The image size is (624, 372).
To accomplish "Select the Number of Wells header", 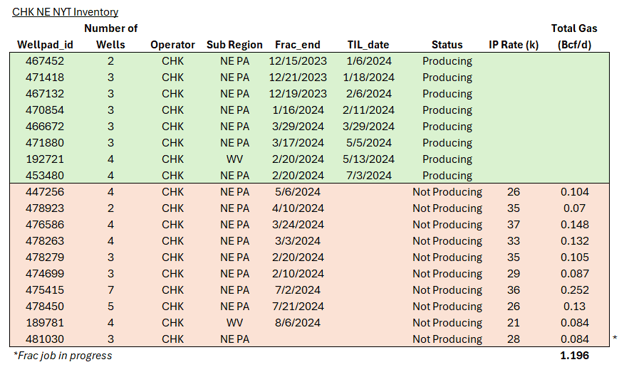I will coord(111,36).
